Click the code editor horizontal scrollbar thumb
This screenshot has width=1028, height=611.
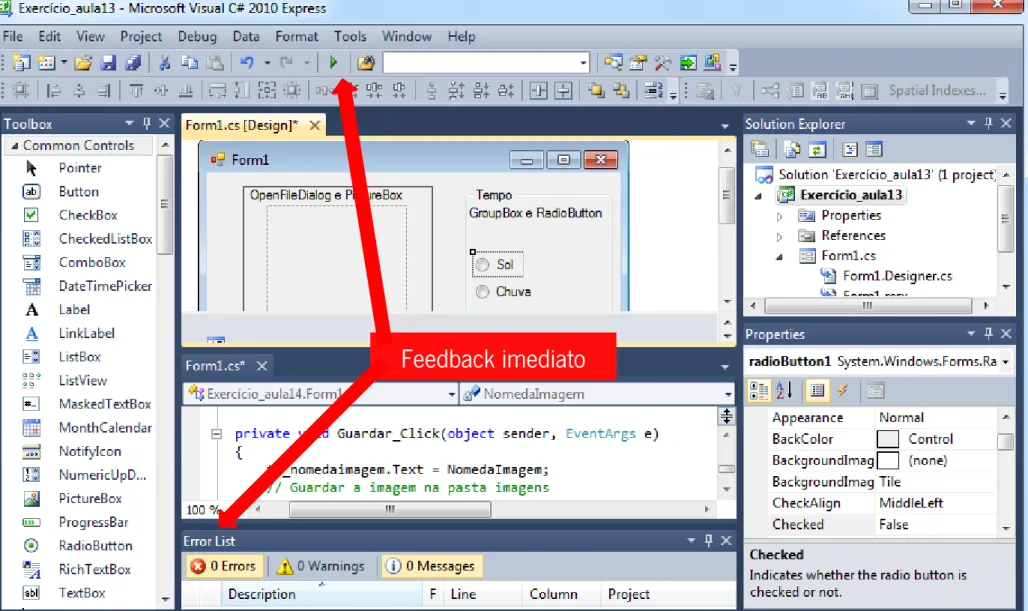coord(390,509)
